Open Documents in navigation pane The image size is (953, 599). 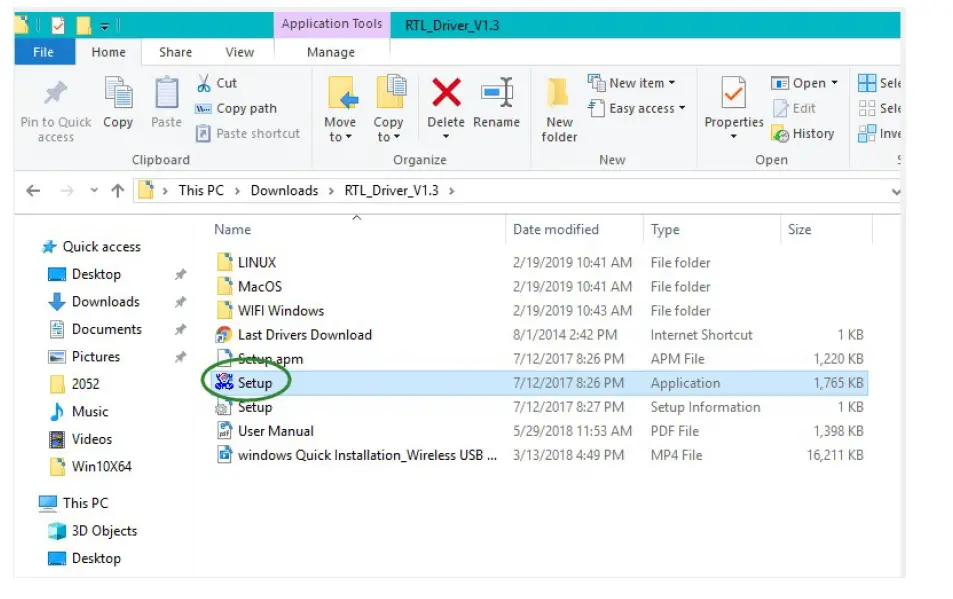pos(106,329)
